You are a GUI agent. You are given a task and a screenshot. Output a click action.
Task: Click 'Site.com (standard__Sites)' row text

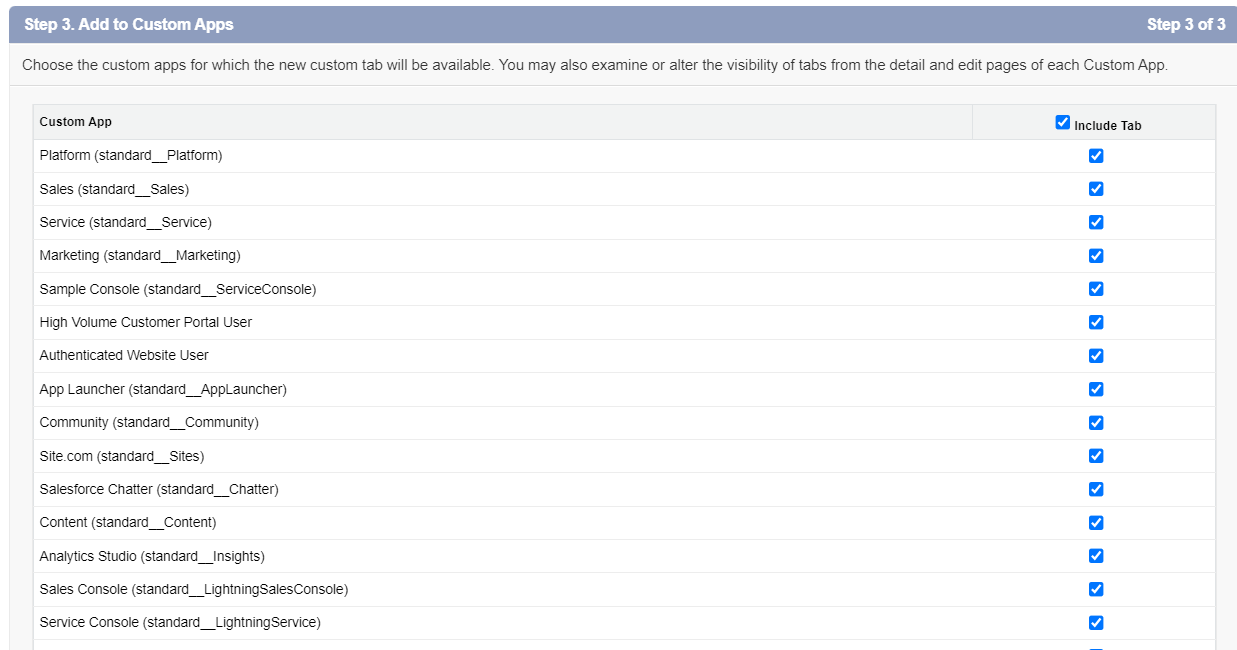(x=122, y=456)
